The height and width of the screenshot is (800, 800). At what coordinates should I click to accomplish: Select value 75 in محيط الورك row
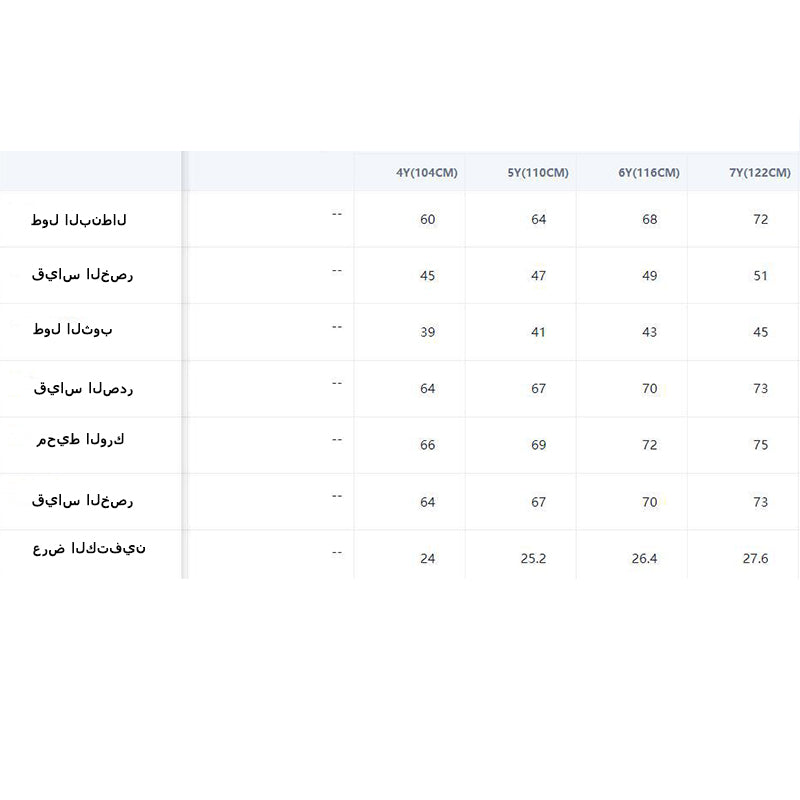pyautogui.click(x=761, y=445)
